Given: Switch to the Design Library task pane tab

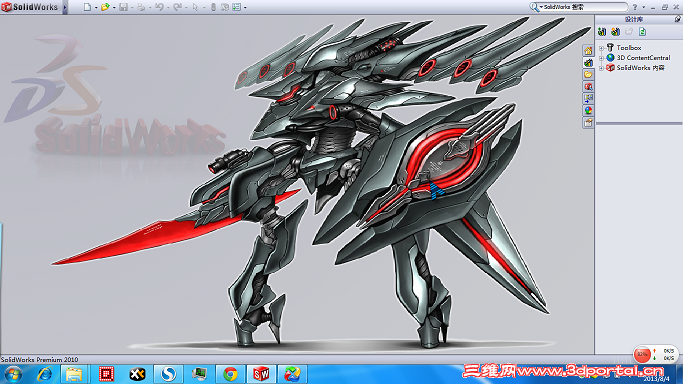Looking at the screenshot, I should click(588, 63).
